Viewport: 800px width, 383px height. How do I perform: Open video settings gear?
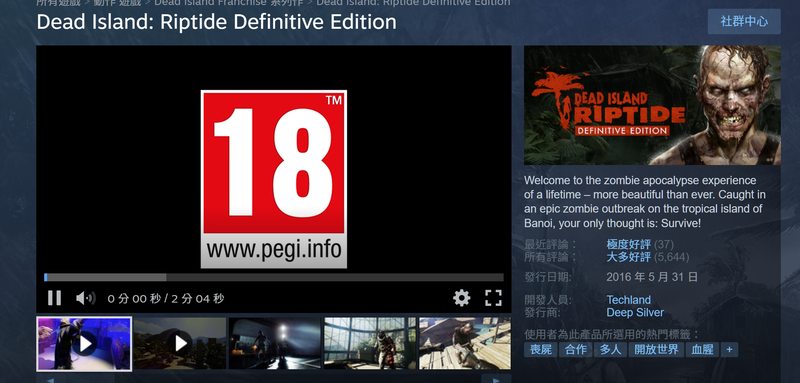(x=461, y=298)
